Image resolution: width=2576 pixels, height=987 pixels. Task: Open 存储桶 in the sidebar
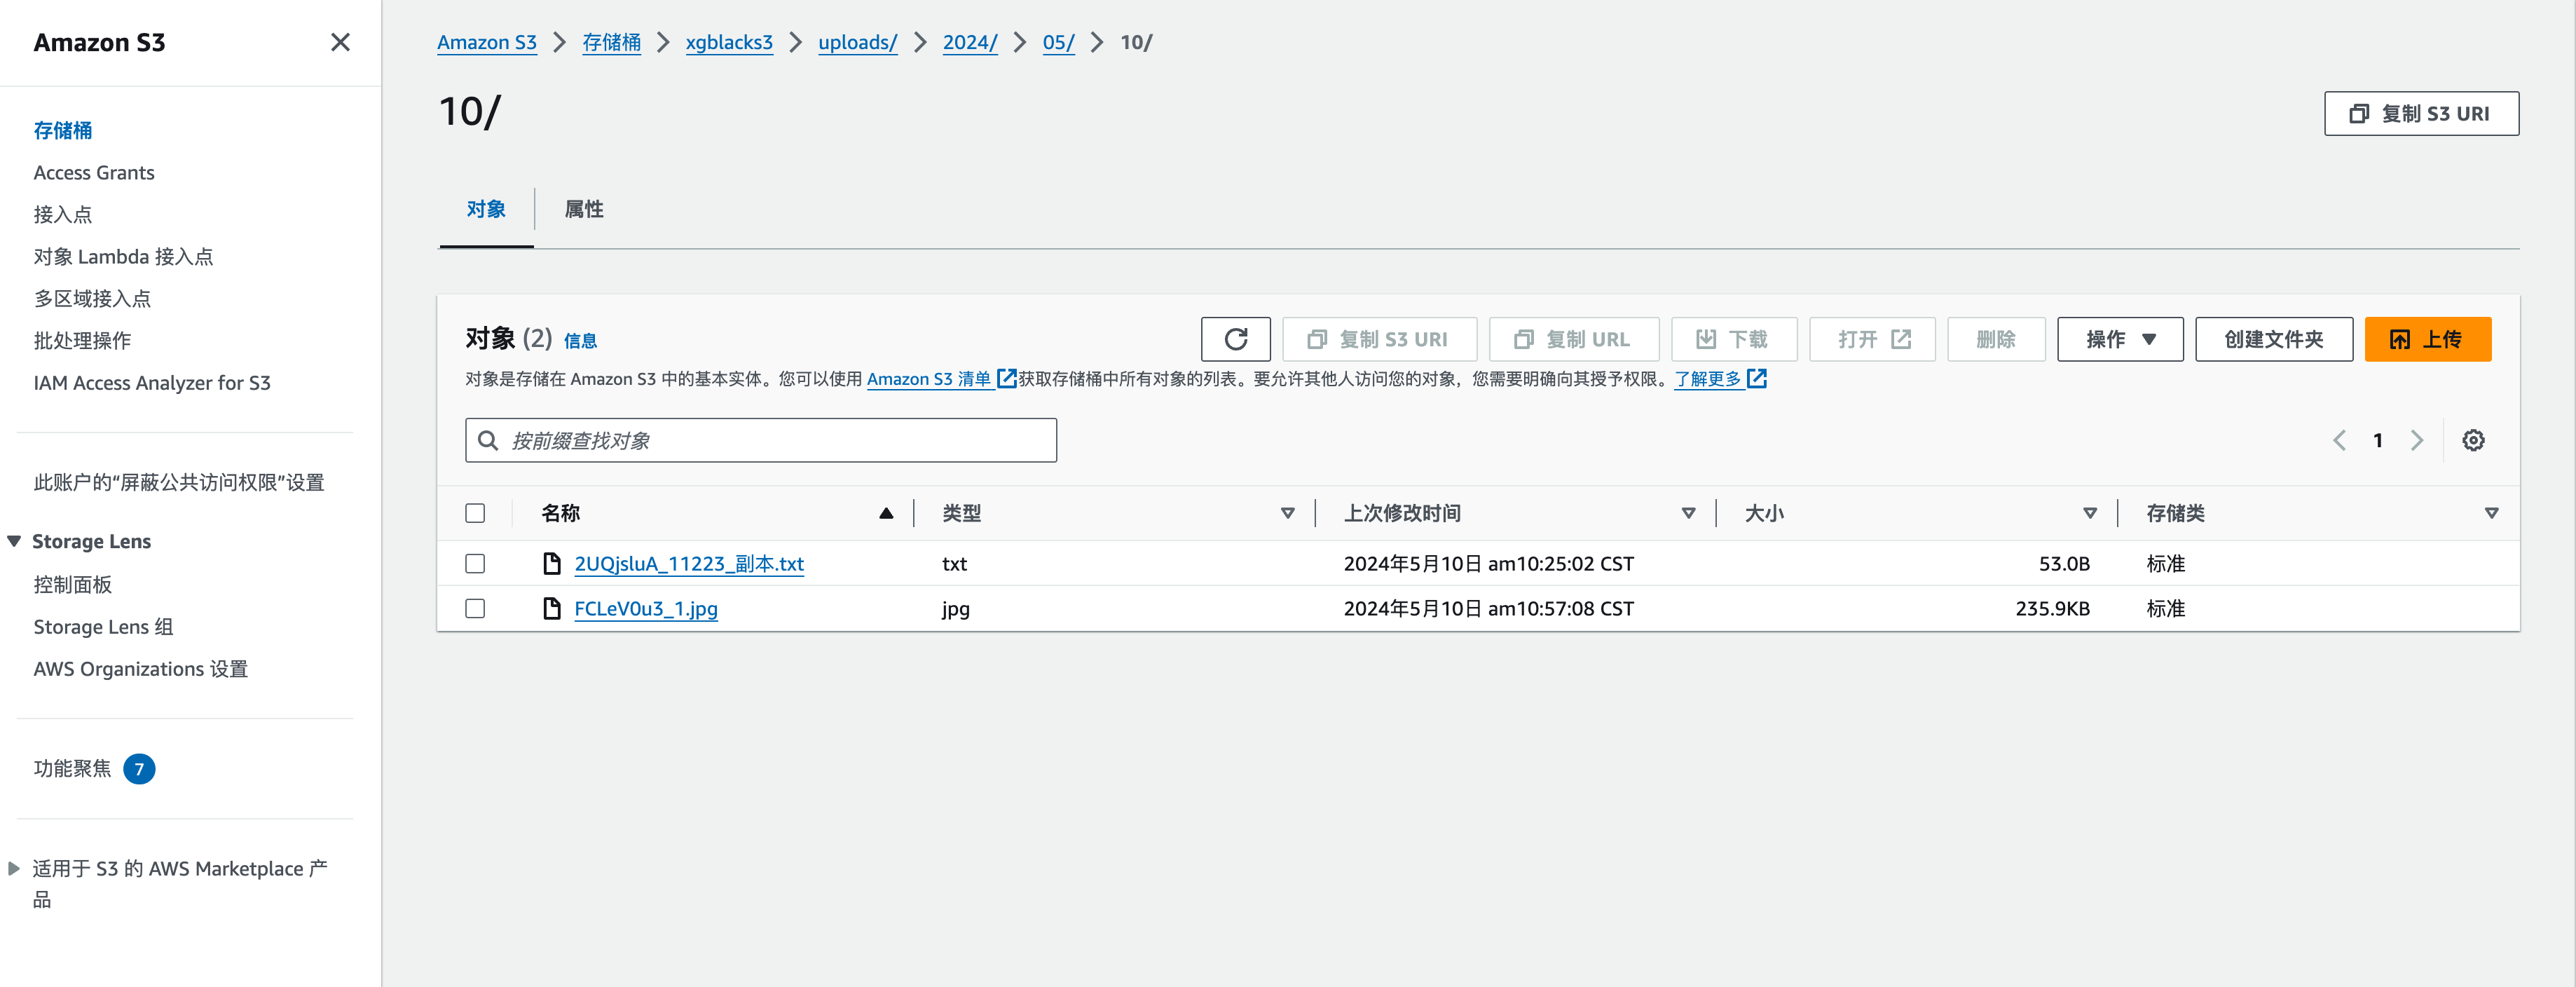62,130
